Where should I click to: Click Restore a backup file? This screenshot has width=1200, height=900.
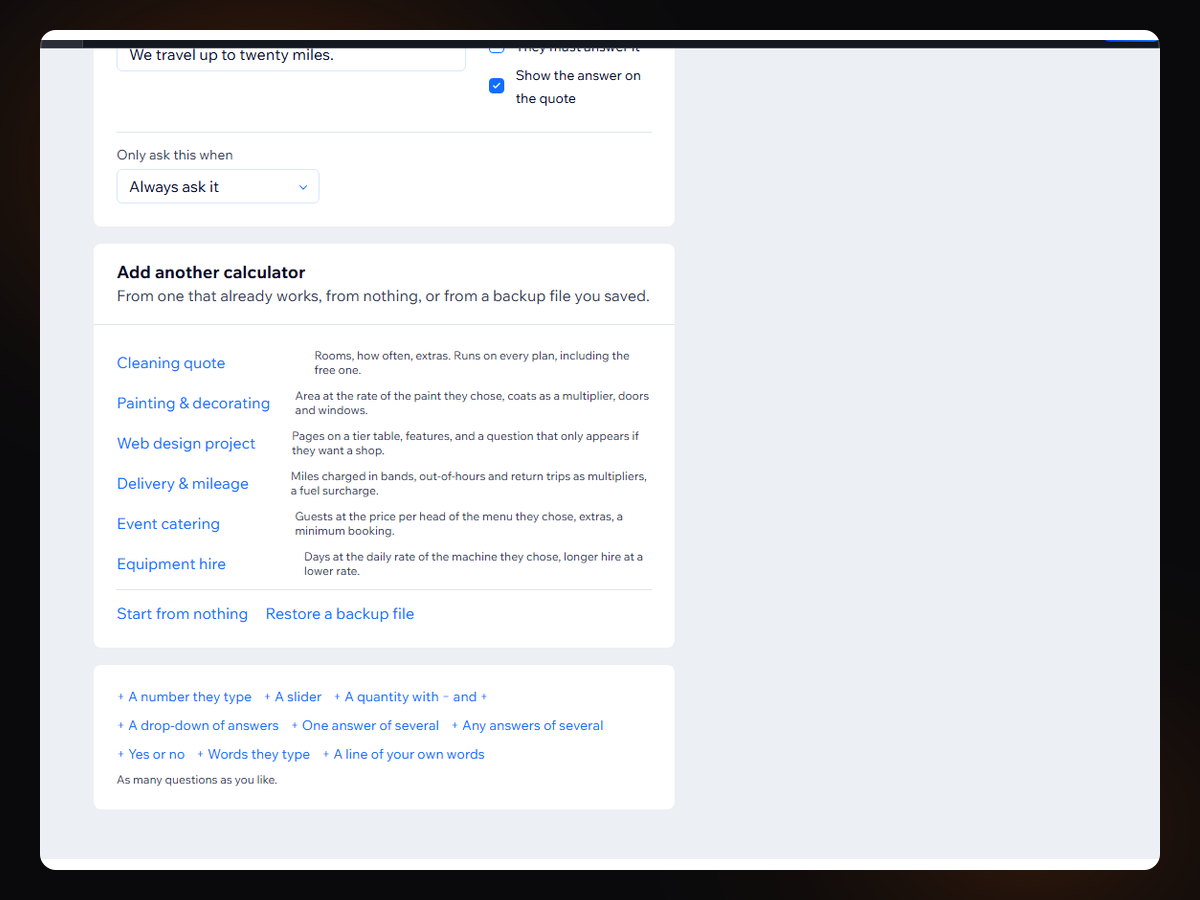pos(340,614)
